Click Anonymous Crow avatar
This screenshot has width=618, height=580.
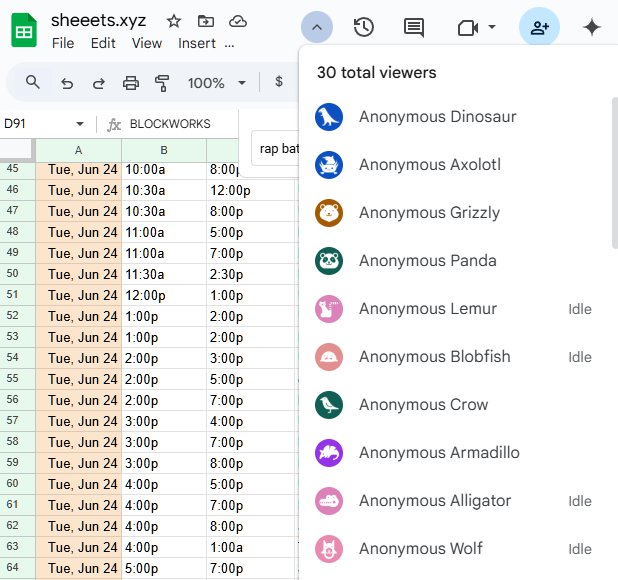(x=329, y=405)
